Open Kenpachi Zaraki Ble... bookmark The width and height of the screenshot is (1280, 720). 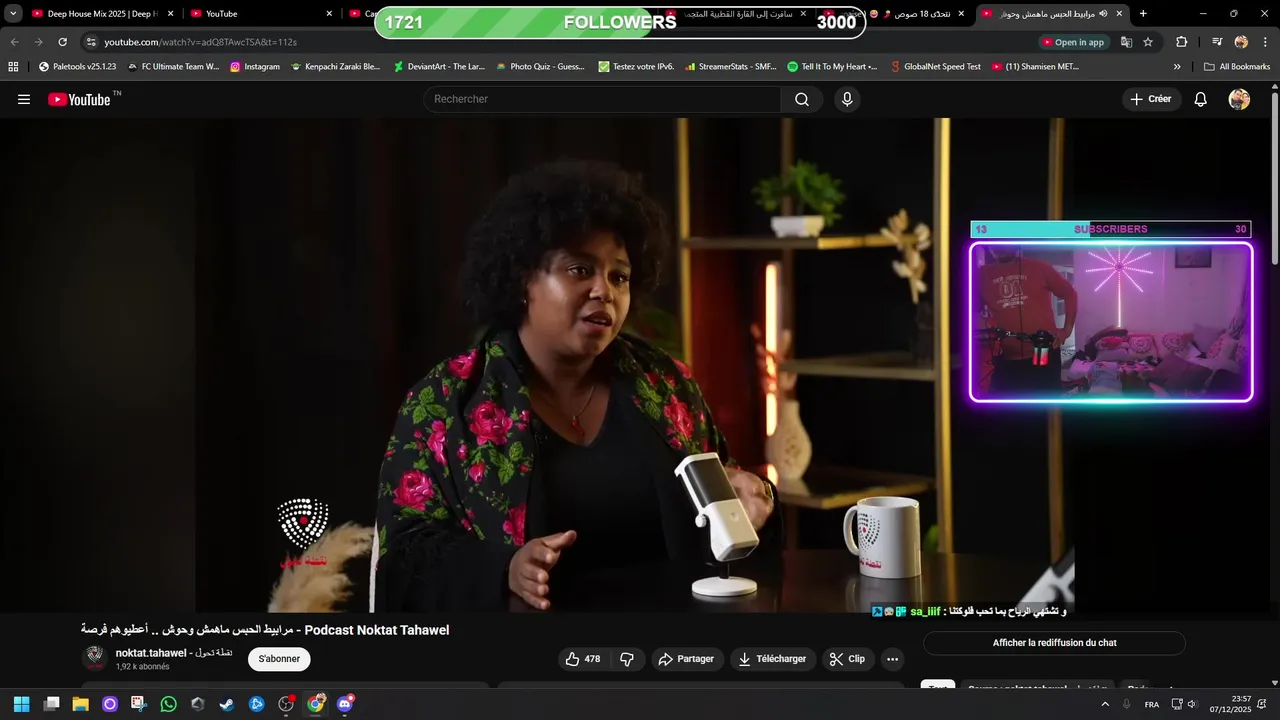[335, 67]
